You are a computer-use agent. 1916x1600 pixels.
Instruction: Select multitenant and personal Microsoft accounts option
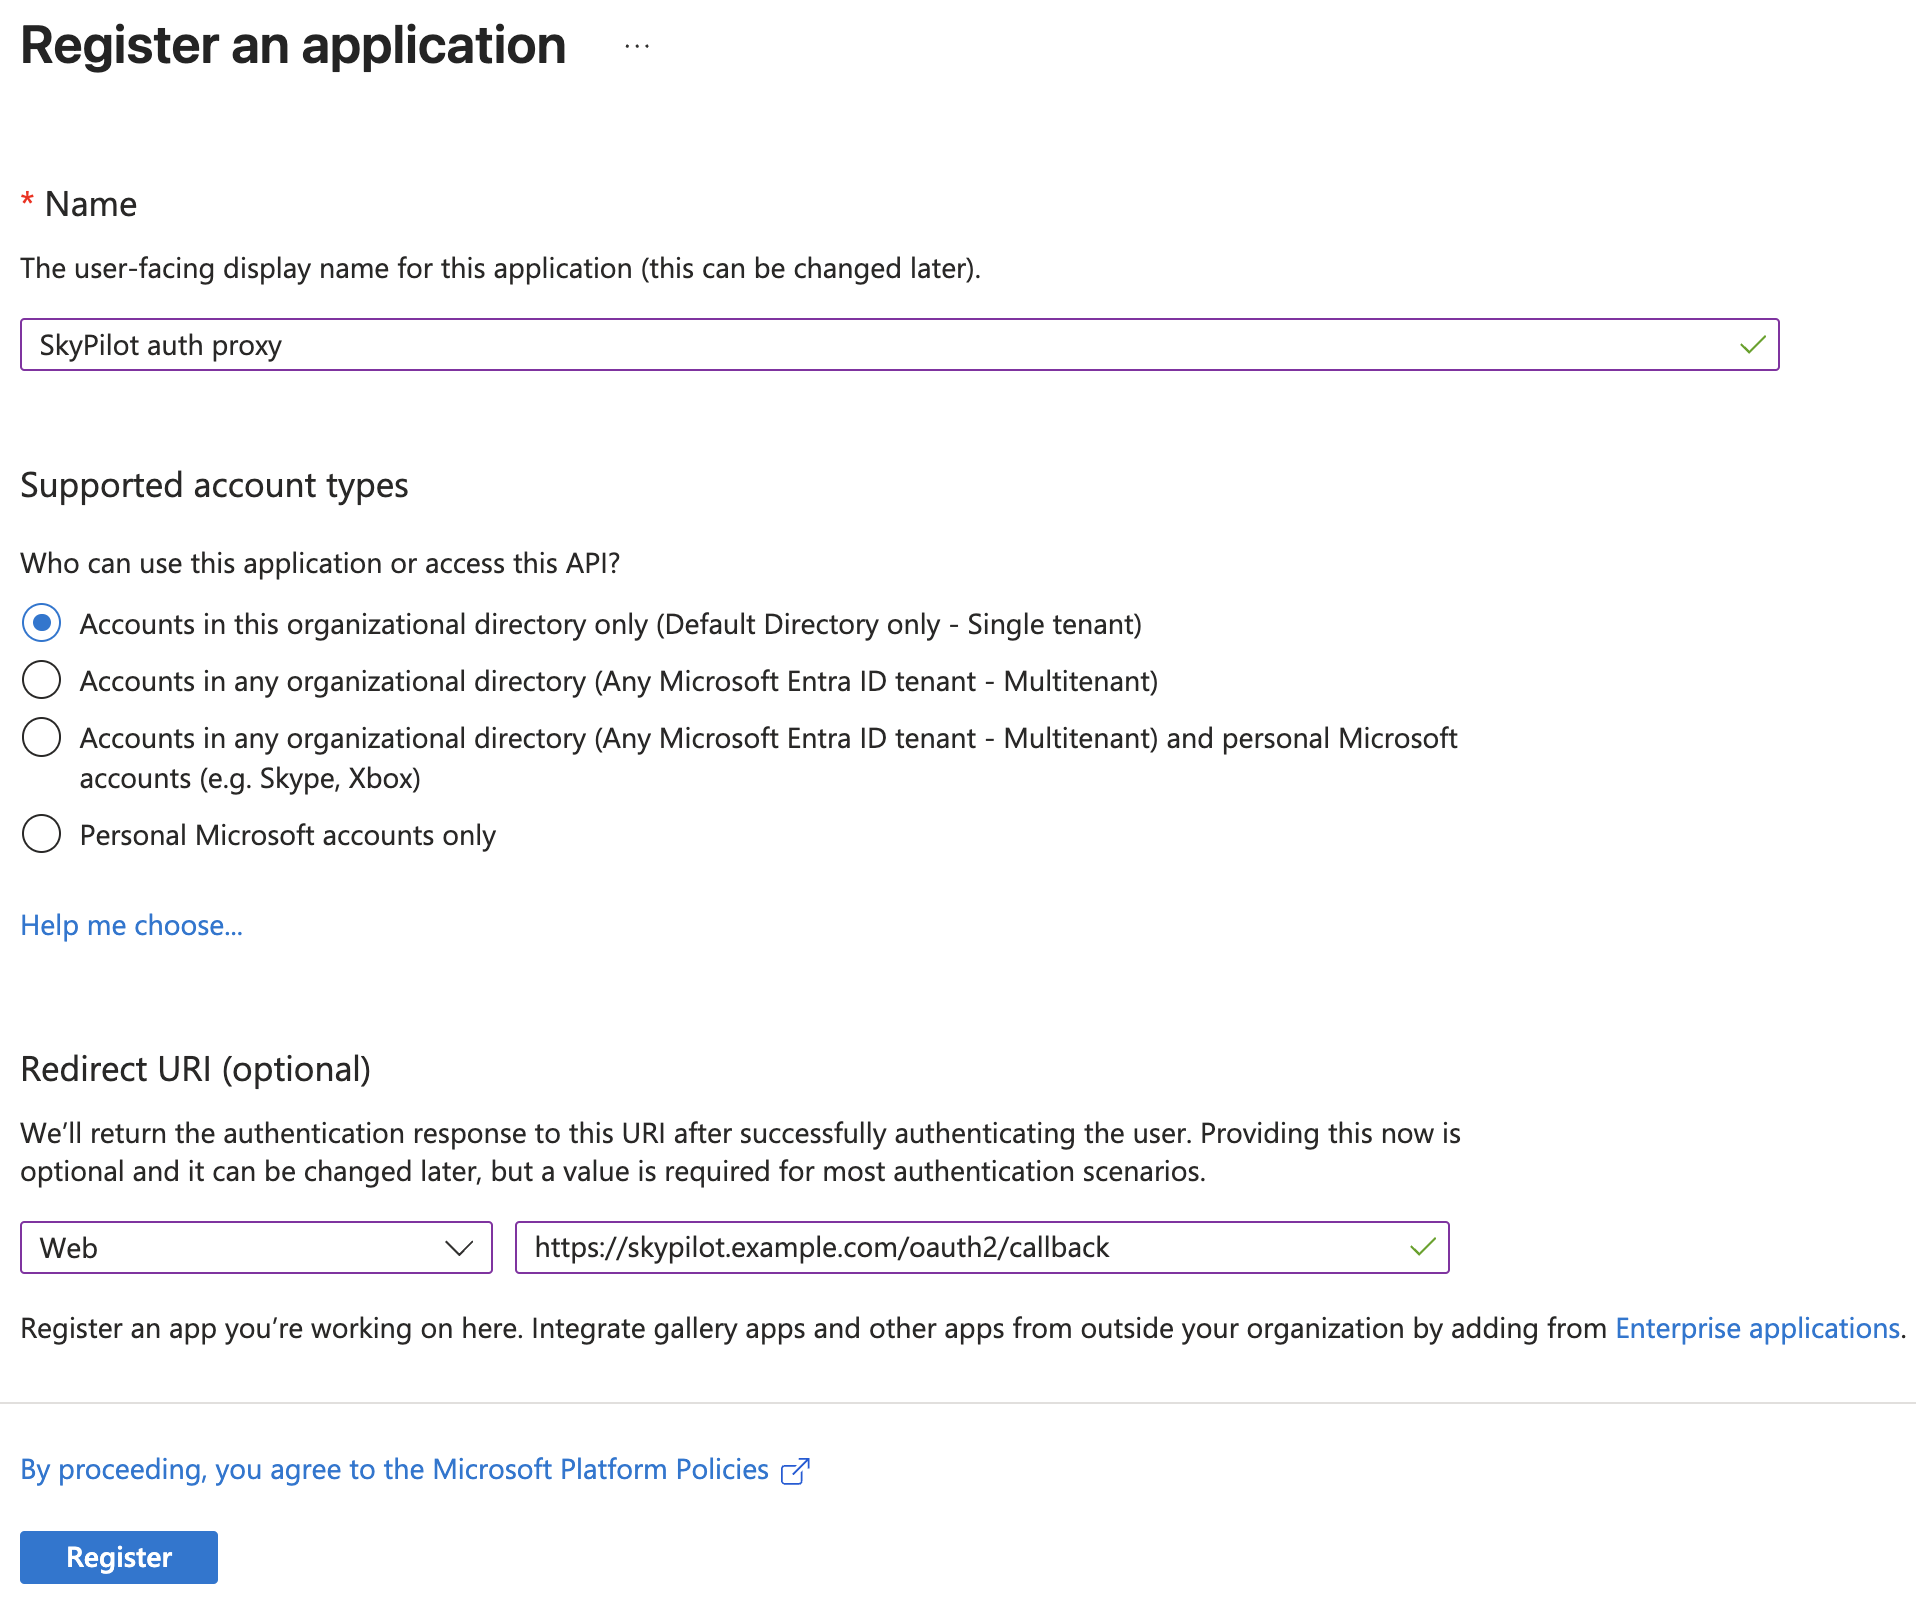point(41,737)
